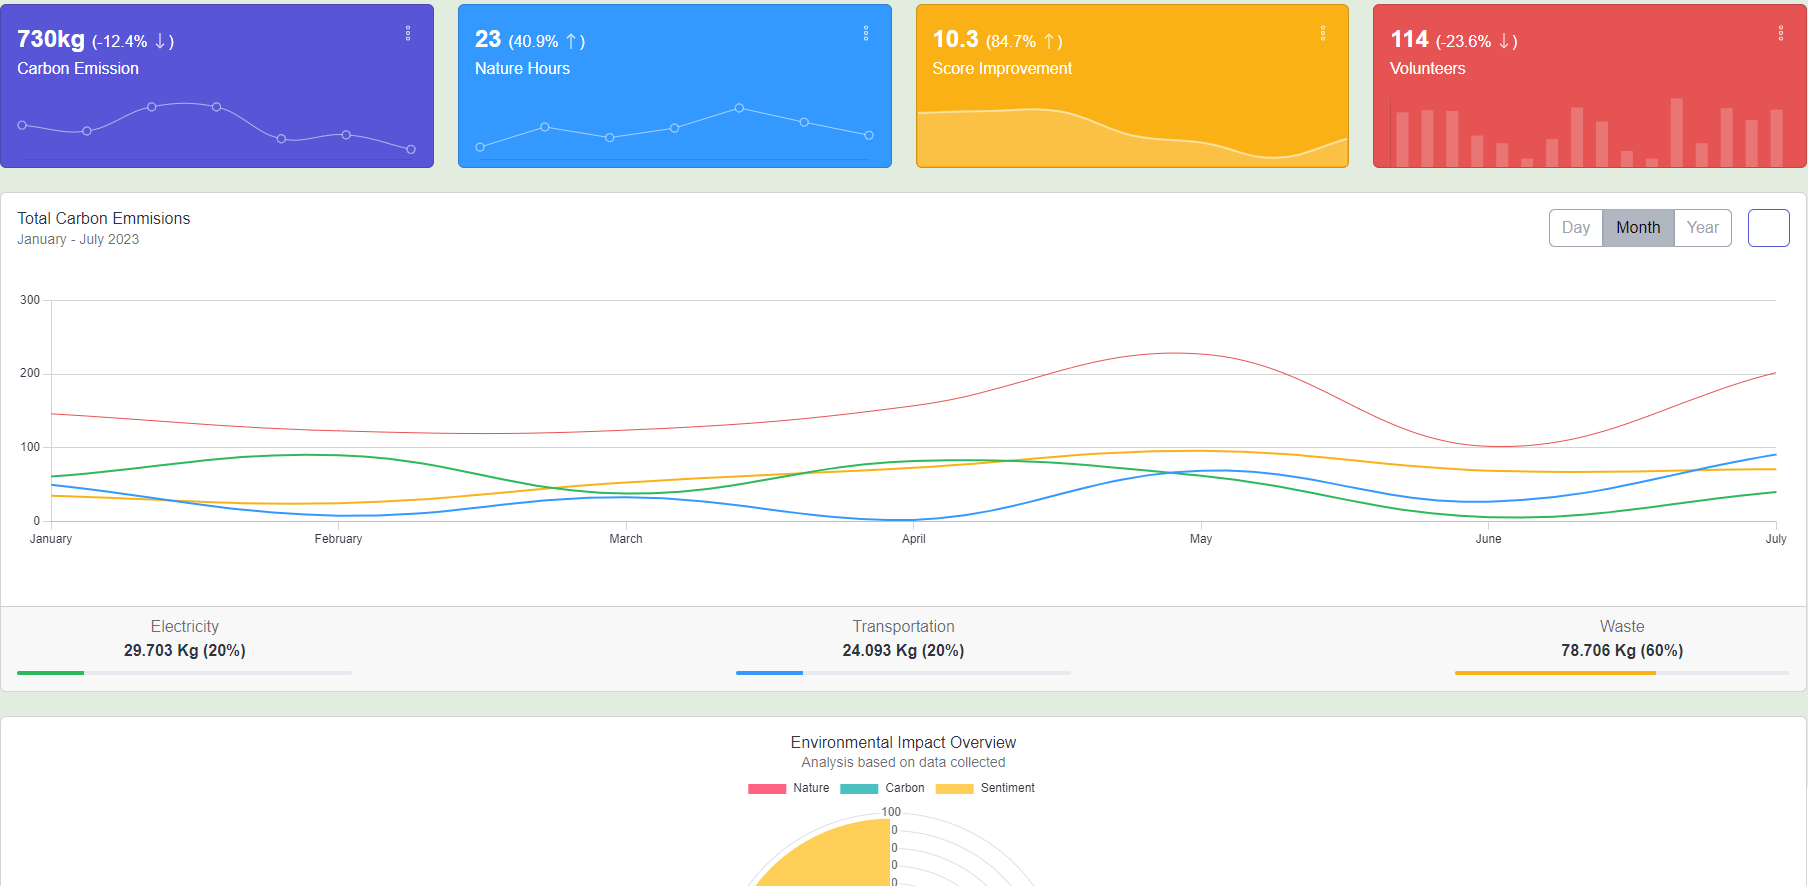The height and width of the screenshot is (886, 1808).
Task: Toggle the Sentiment legend item
Action: point(985,788)
